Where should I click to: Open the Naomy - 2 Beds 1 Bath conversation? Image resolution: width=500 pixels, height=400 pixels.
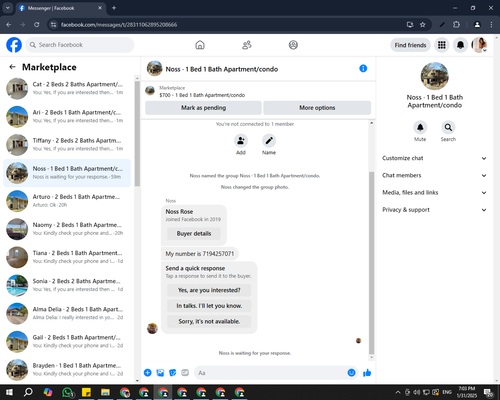pyautogui.click(x=67, y=229)
